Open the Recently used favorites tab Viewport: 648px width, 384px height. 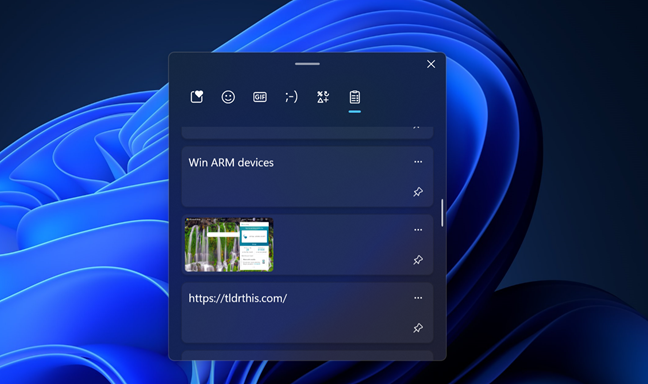[197, 97]
